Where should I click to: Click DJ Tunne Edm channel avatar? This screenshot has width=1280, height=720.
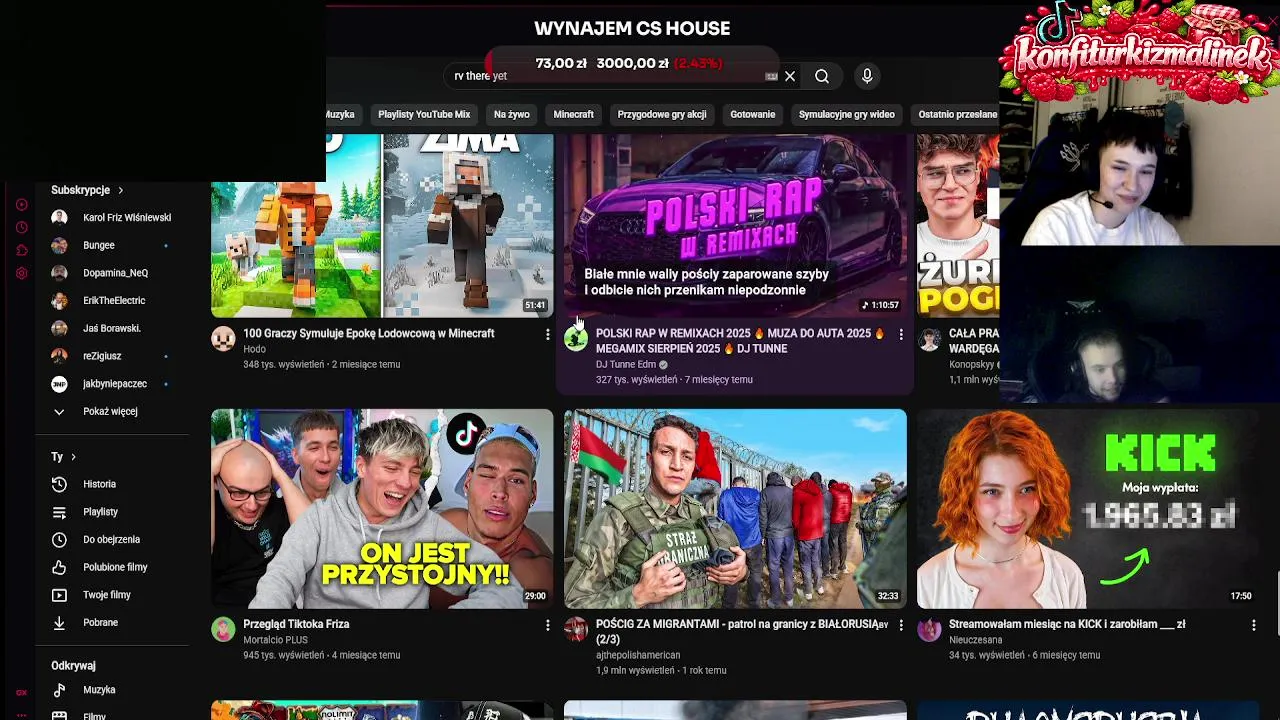pyautogui.click(x=576, y=339)
